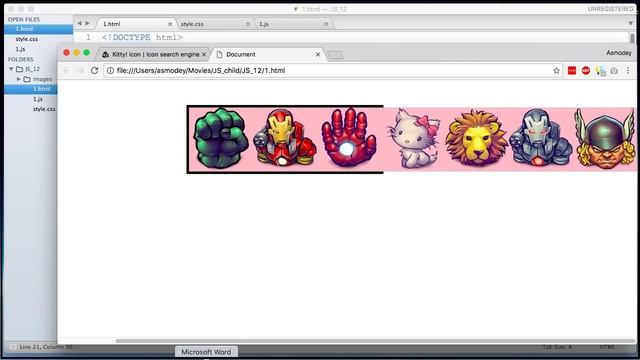Expand the images folder

tap(18, 79)
